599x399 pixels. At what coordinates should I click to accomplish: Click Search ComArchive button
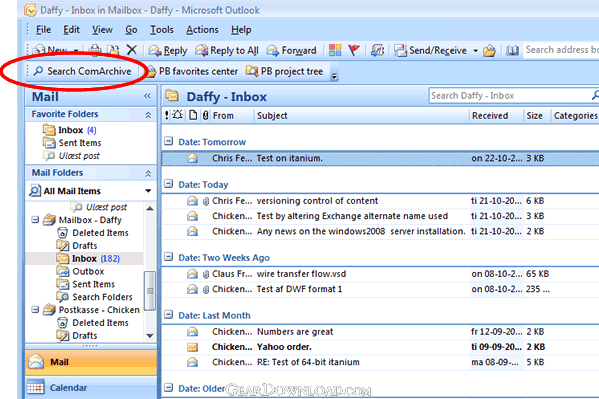pos(83,71)
